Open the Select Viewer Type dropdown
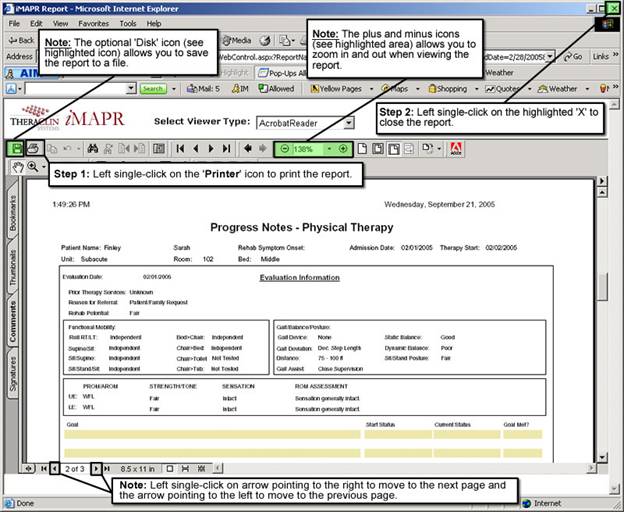 pos(347,123)
